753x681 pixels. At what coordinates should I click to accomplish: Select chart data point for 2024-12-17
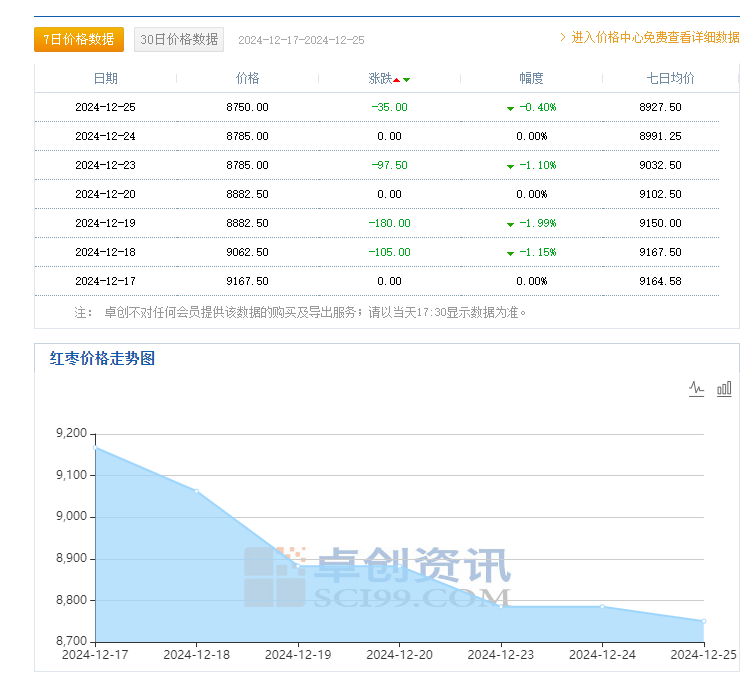click(x=96, y=448)
